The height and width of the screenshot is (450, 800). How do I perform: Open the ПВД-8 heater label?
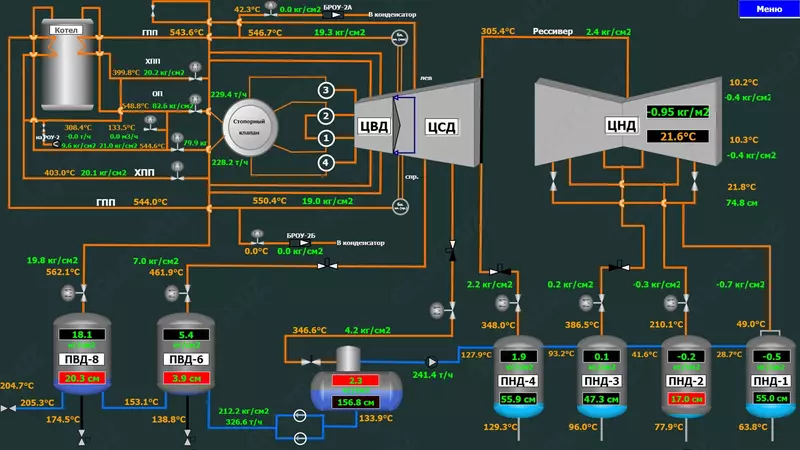pyautogui.click(x=82, y=359)
